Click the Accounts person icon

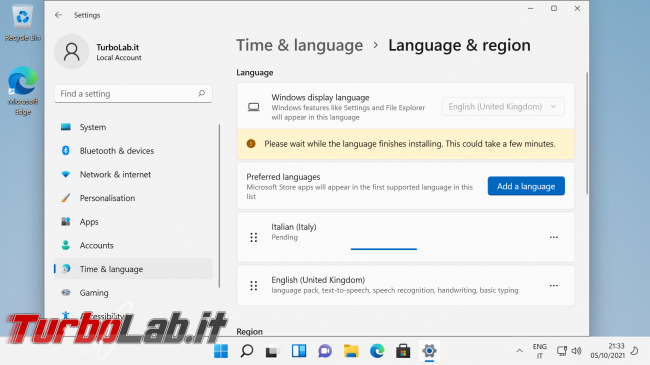pos(65,245)
